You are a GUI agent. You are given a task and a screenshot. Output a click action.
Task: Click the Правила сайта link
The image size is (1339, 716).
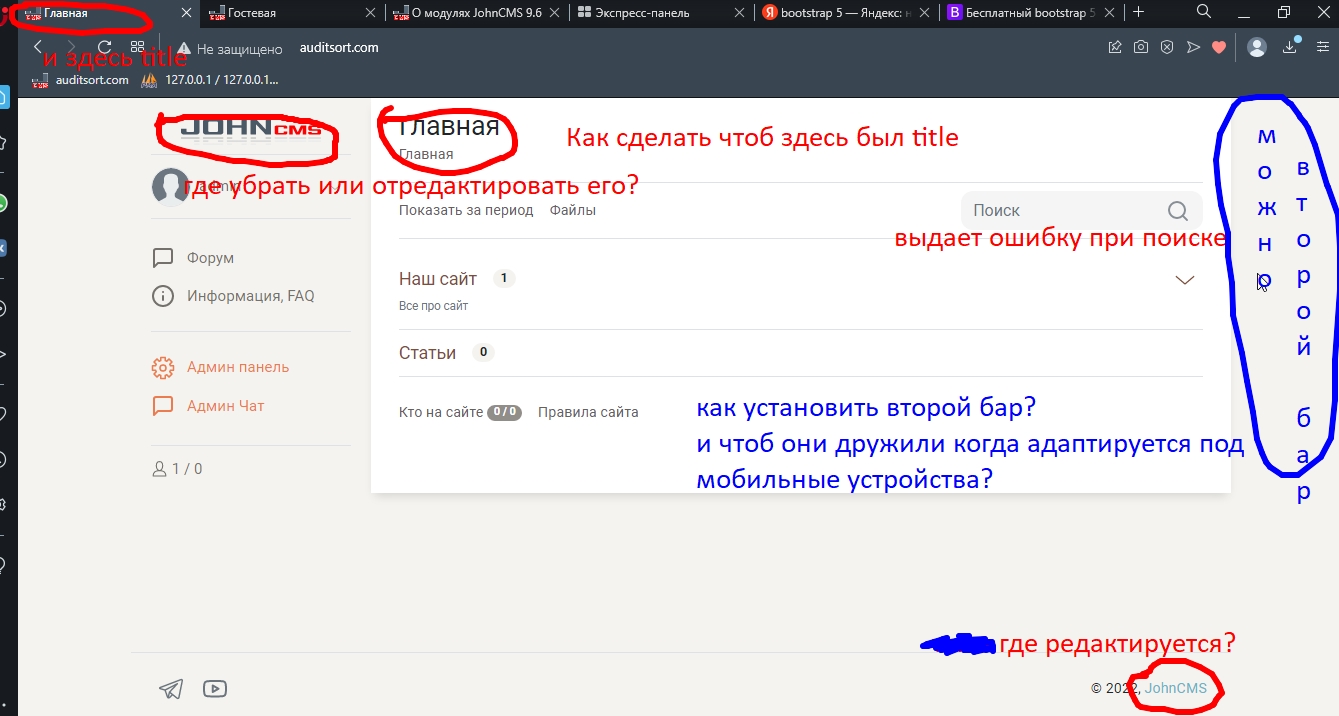[x=588, y=412]
